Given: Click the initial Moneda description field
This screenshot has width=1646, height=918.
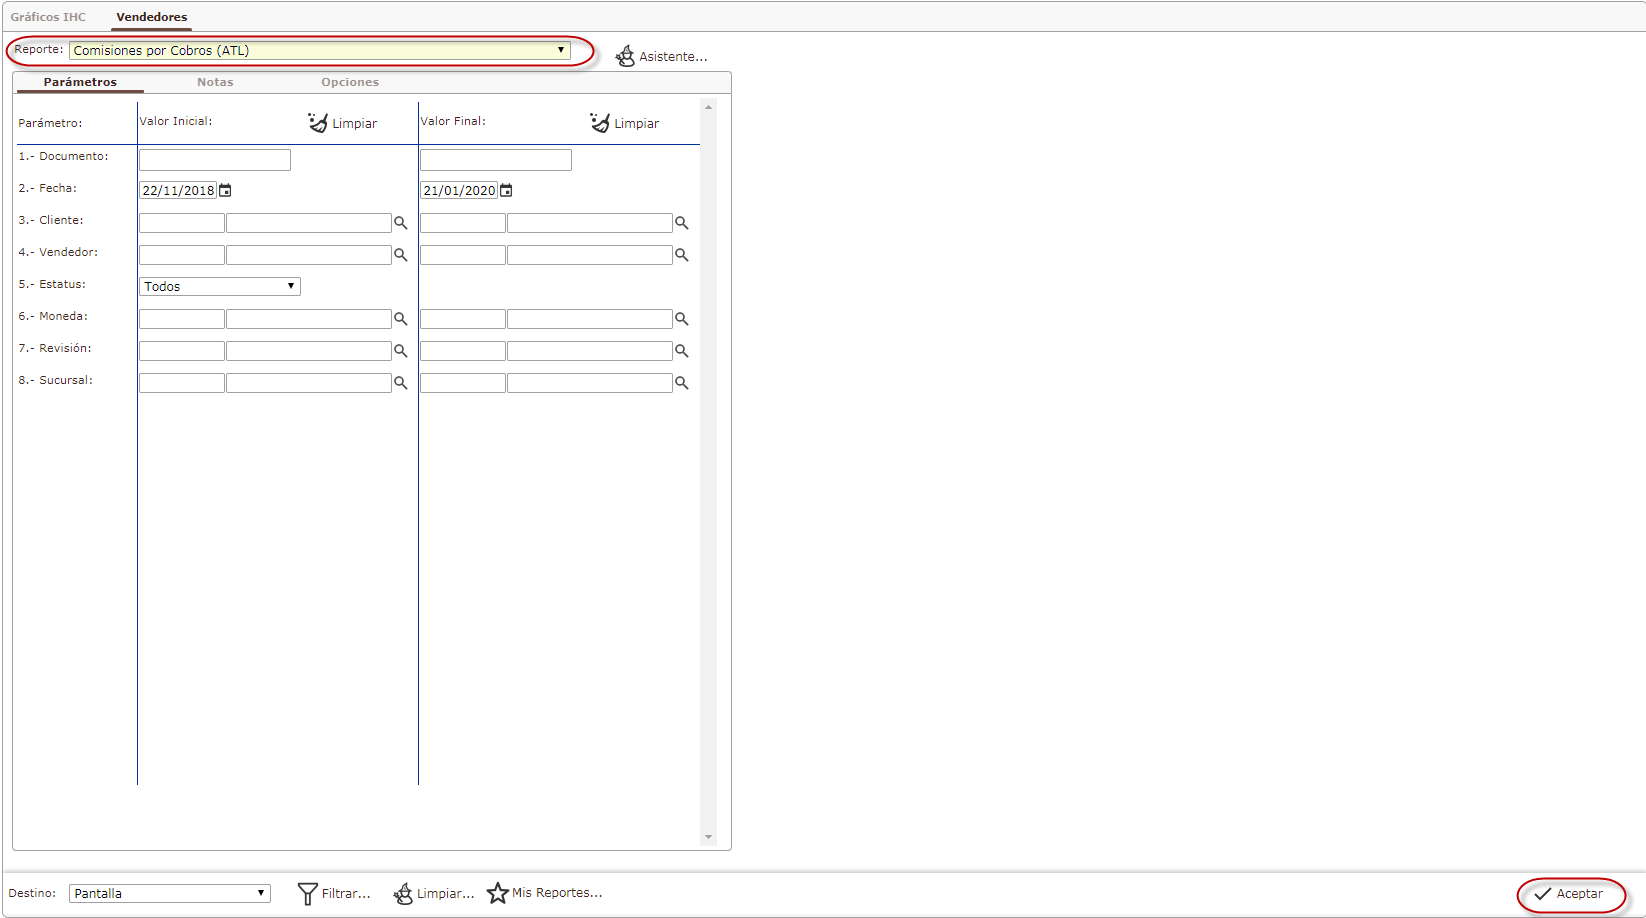Looking at the screenshot, I should click(309, 319).
